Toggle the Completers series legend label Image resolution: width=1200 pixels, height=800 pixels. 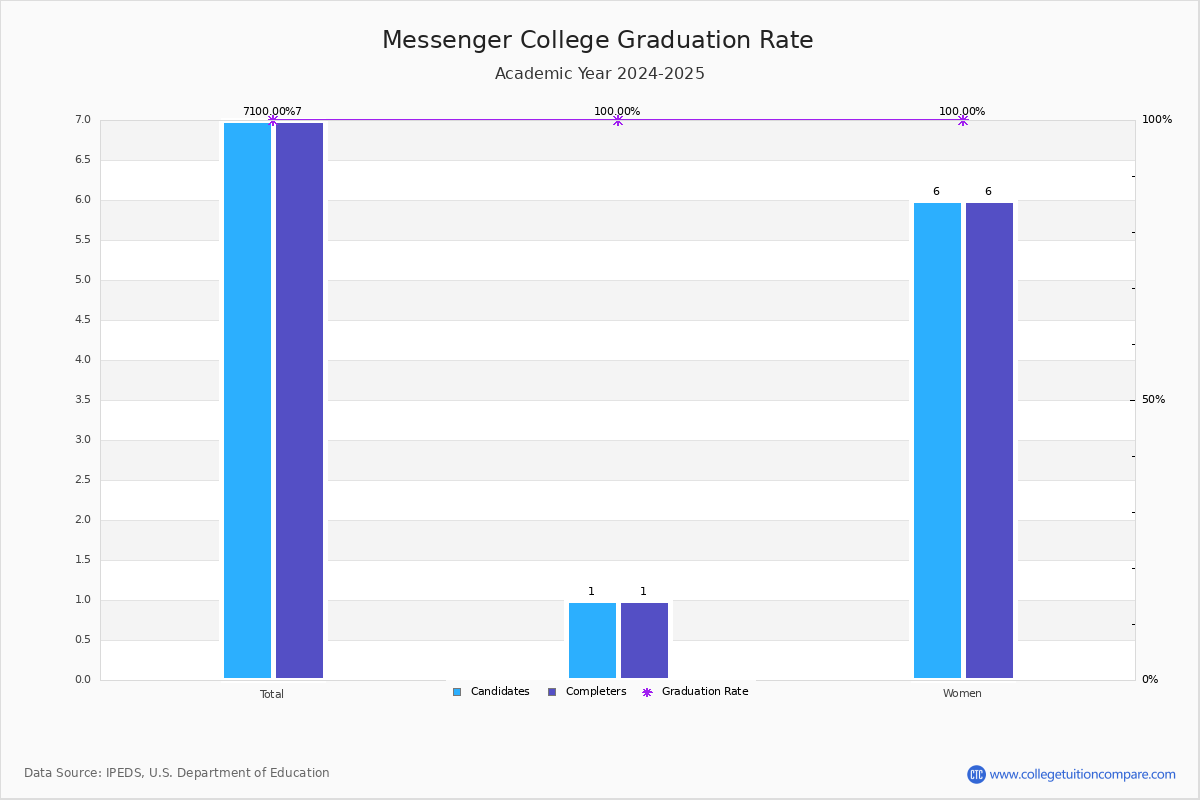(596, 692)
